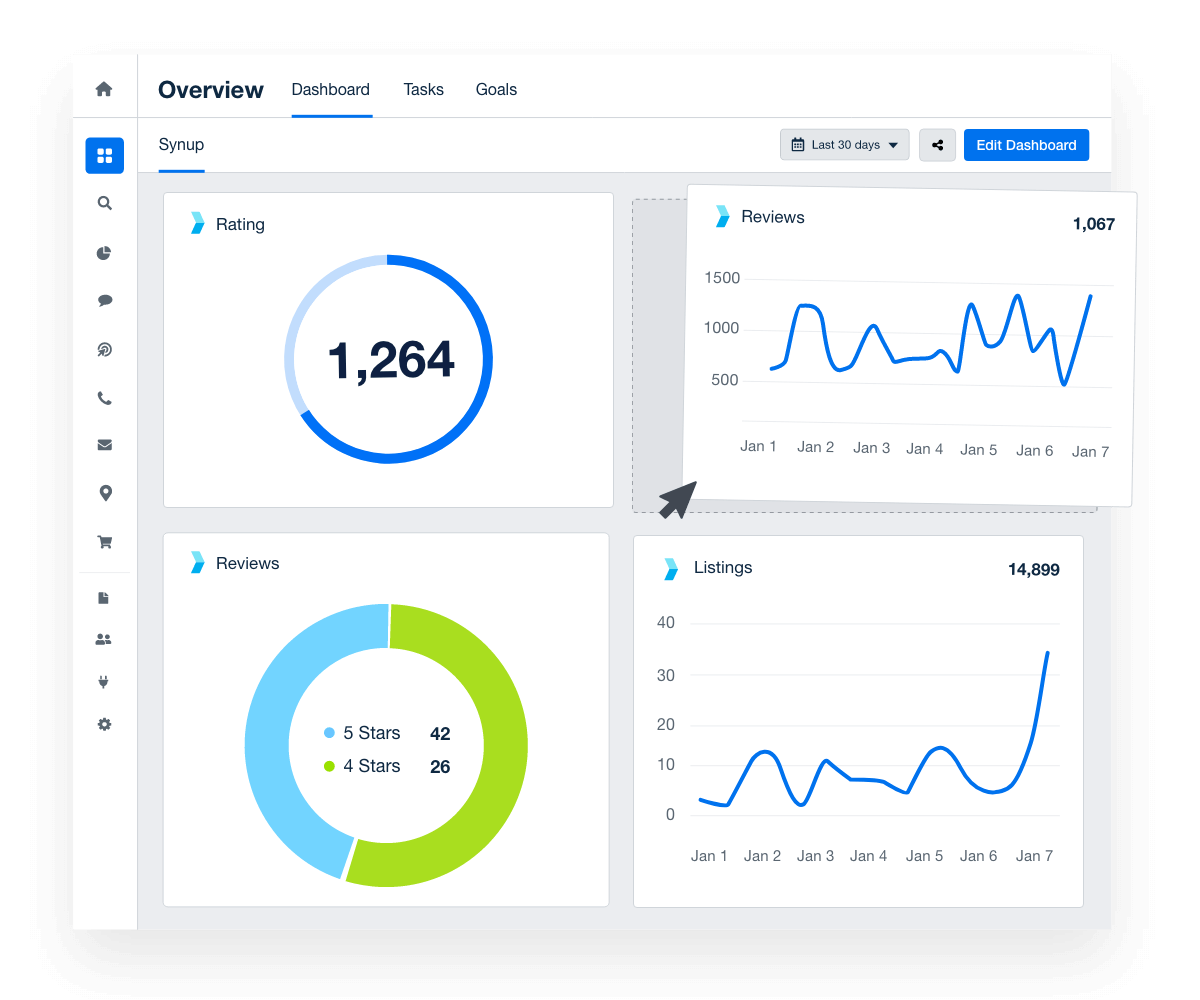The image size is (1200, 1000).
Task: Click the home icon above the sidebar
Action: point(104,89)
